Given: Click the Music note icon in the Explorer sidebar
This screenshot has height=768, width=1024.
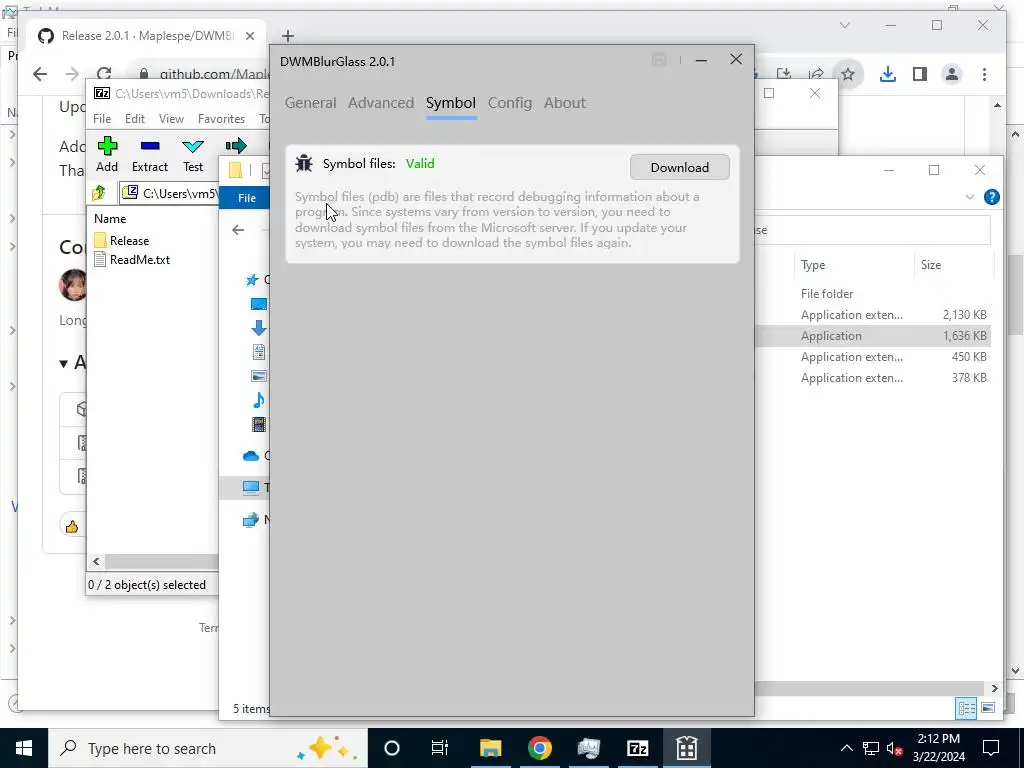Looking at the screenshot, I should 259,400.
